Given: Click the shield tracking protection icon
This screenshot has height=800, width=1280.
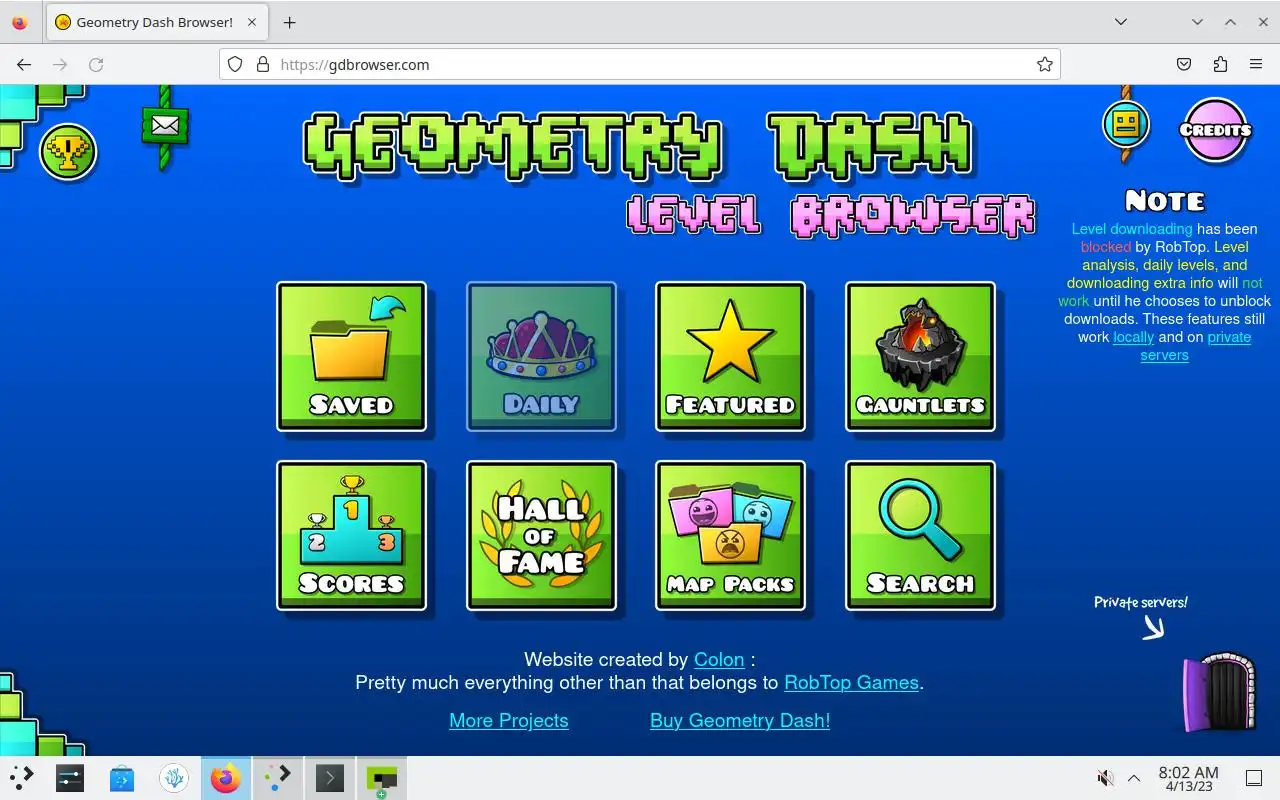Looking at the screenshot, I should click(x=235, y=64).
